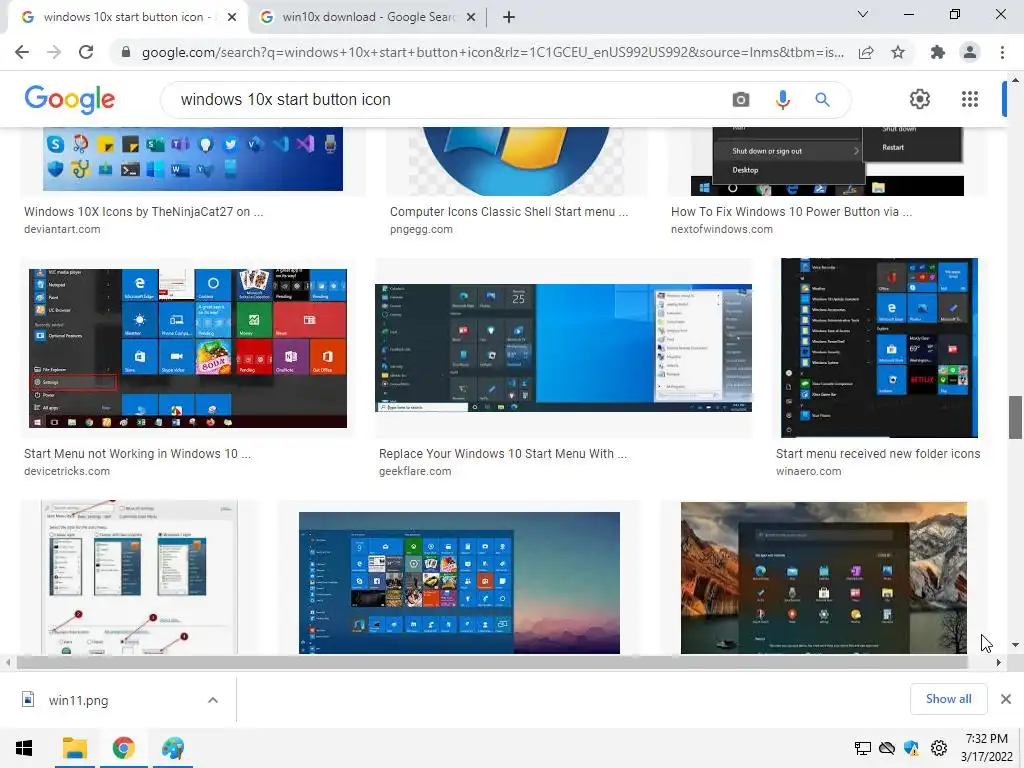Viewport: 1024px width, 768px height.
Task: Show all downloads
Action: pos(948,699)
